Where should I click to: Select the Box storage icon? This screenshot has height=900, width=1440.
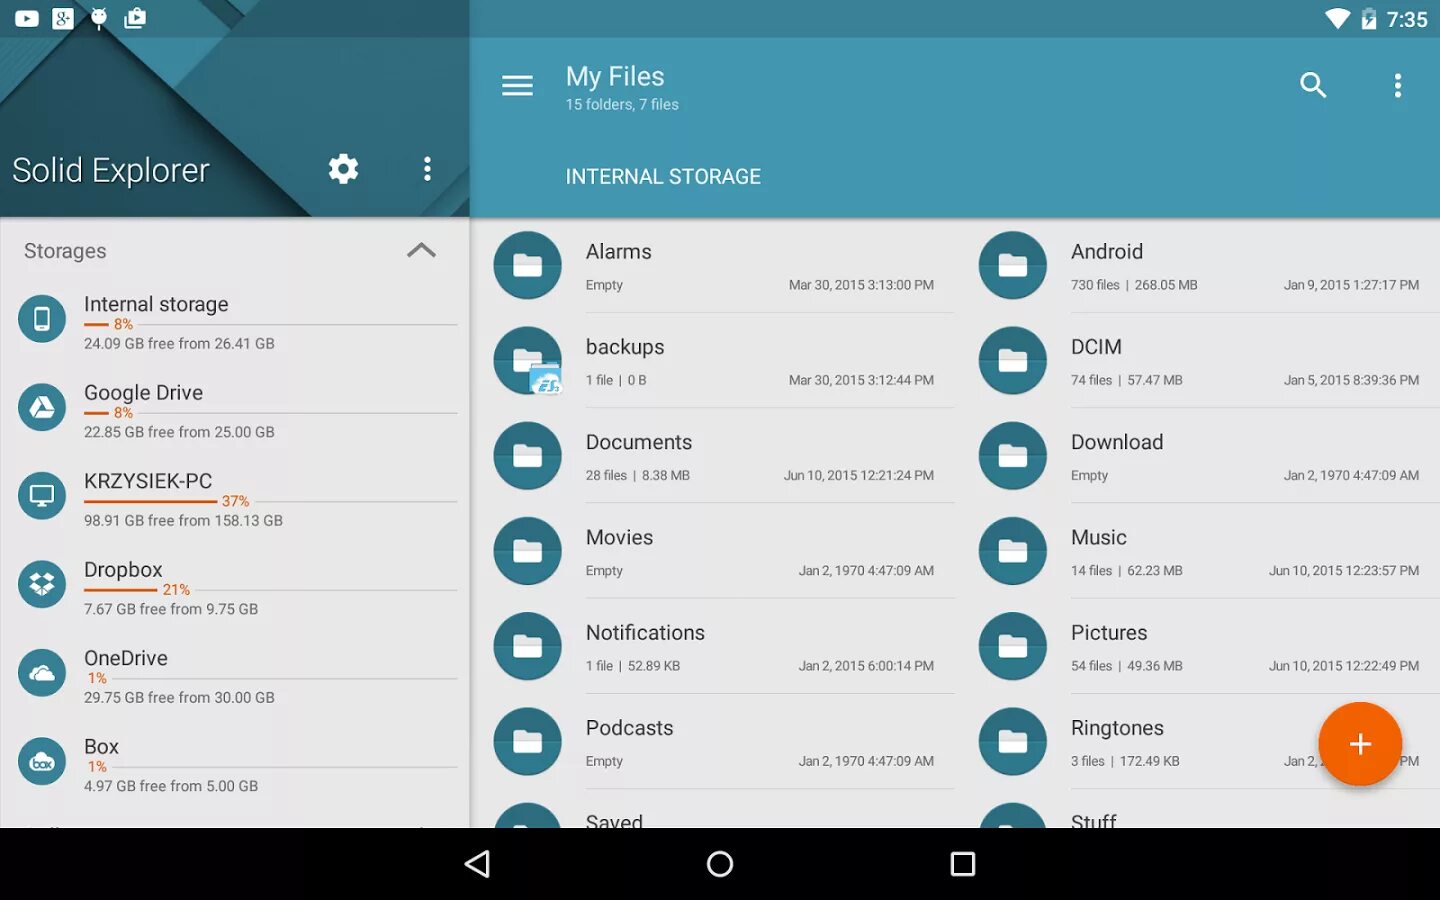click(x=42, y=761)
